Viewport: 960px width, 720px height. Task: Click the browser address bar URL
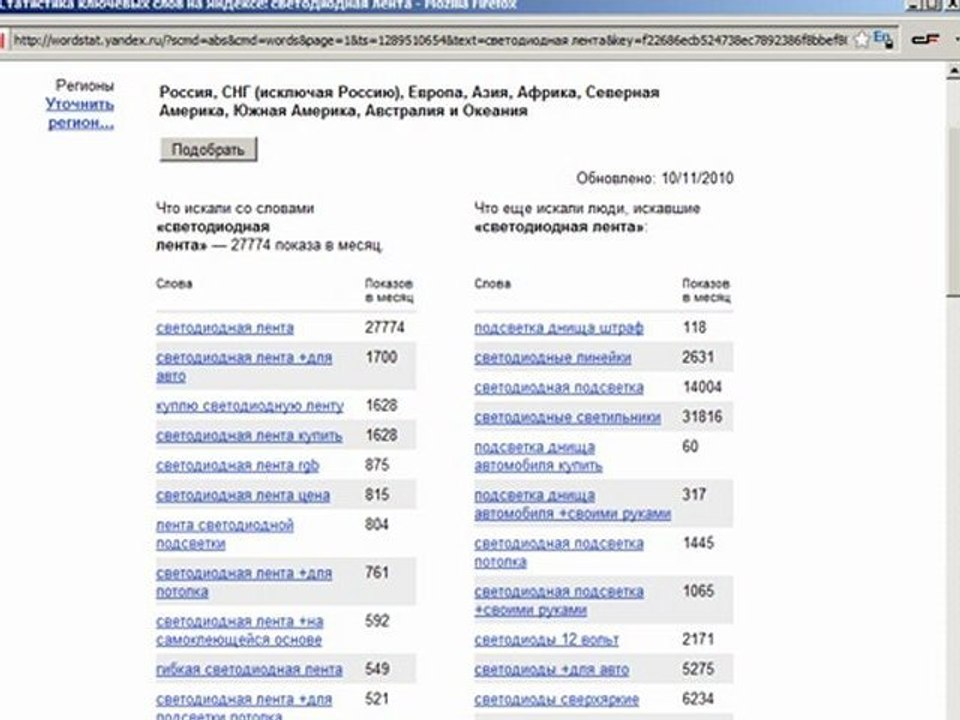(x=430, y=40)
